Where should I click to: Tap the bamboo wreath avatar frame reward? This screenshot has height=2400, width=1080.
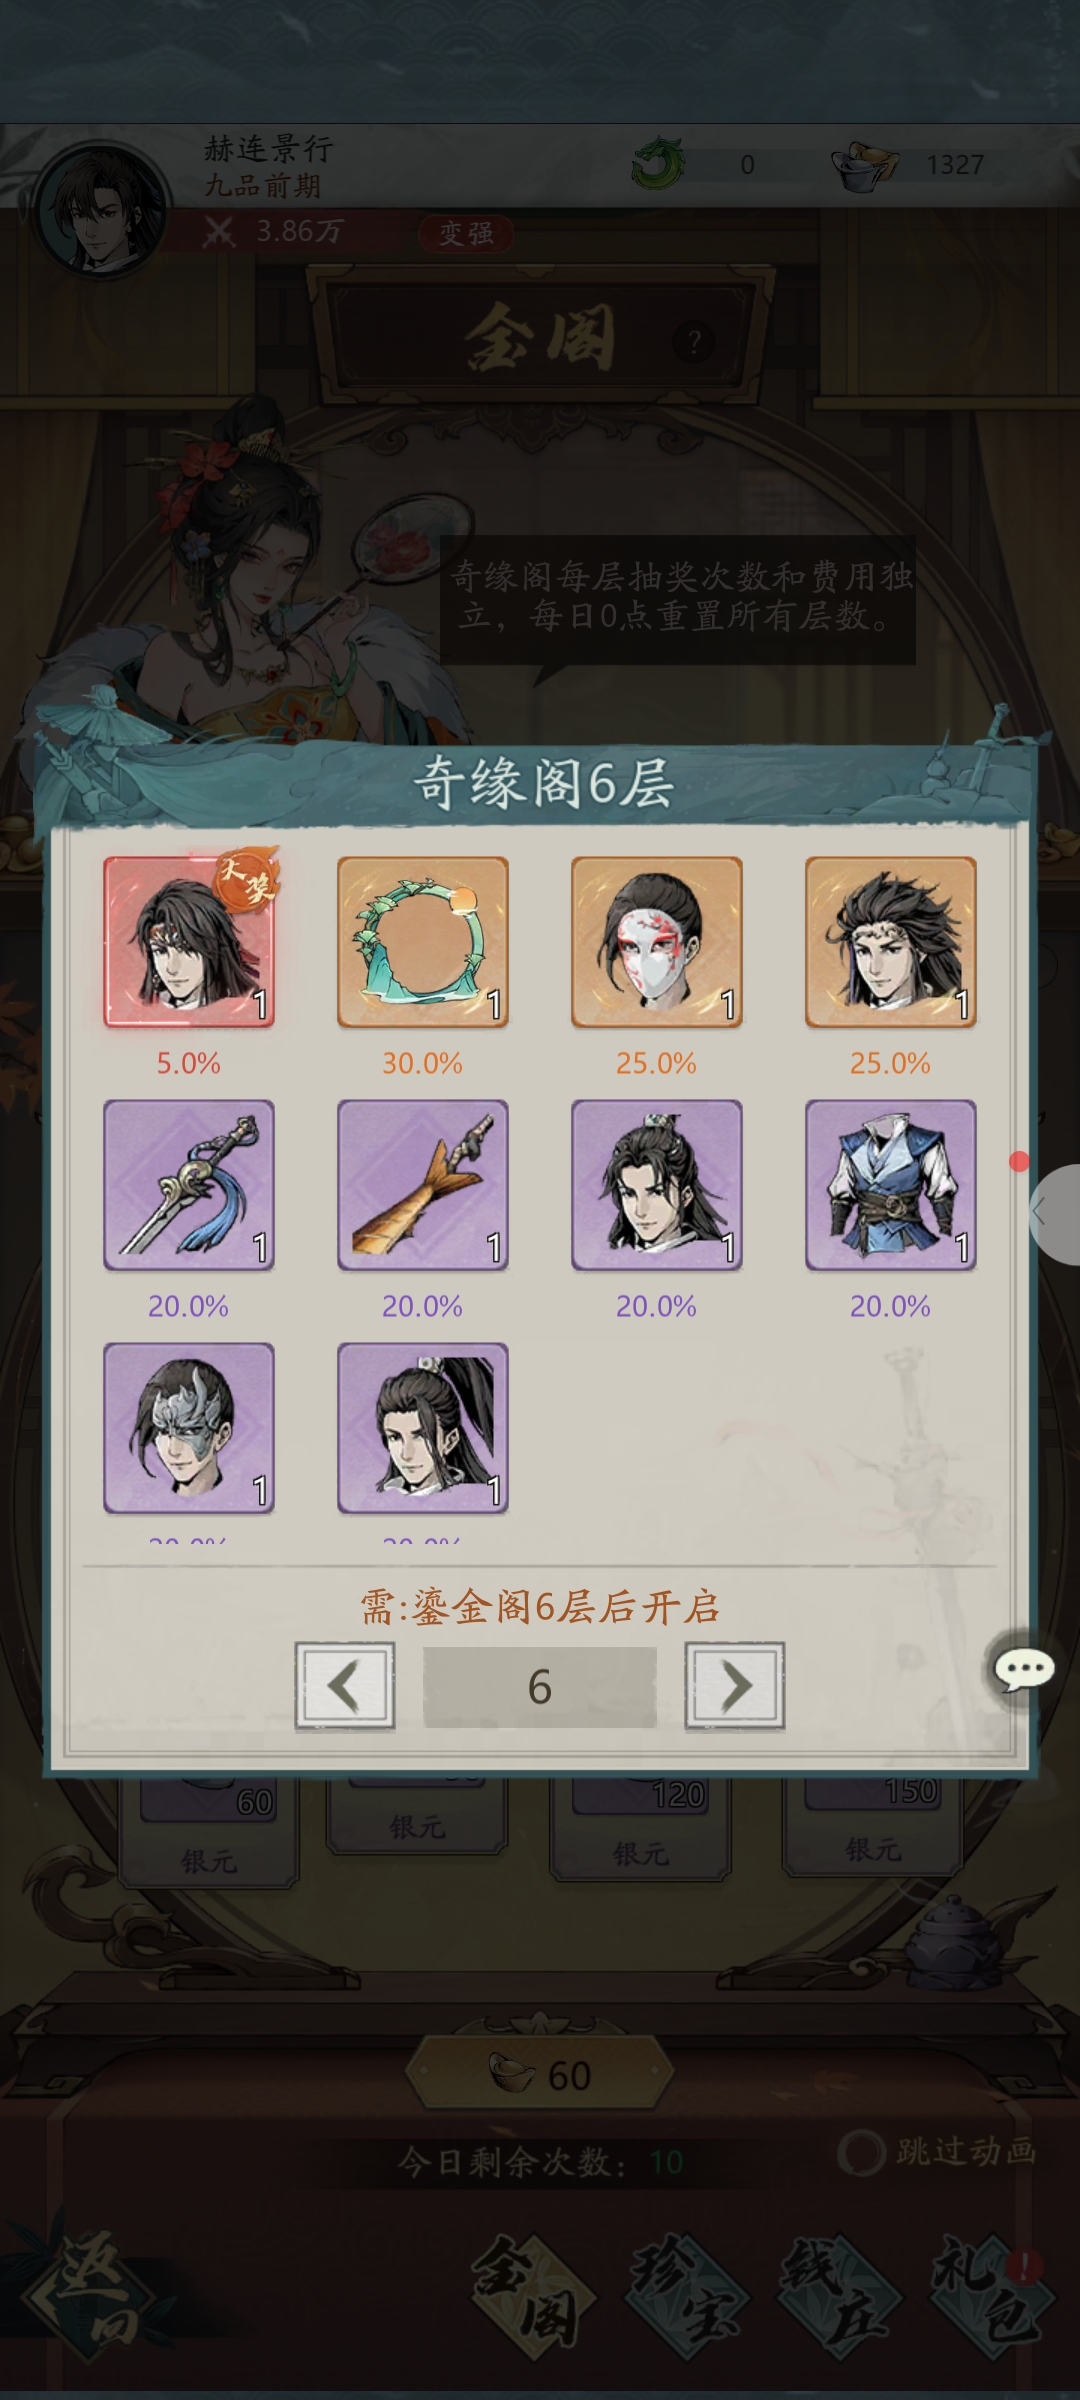click(423, 941)
